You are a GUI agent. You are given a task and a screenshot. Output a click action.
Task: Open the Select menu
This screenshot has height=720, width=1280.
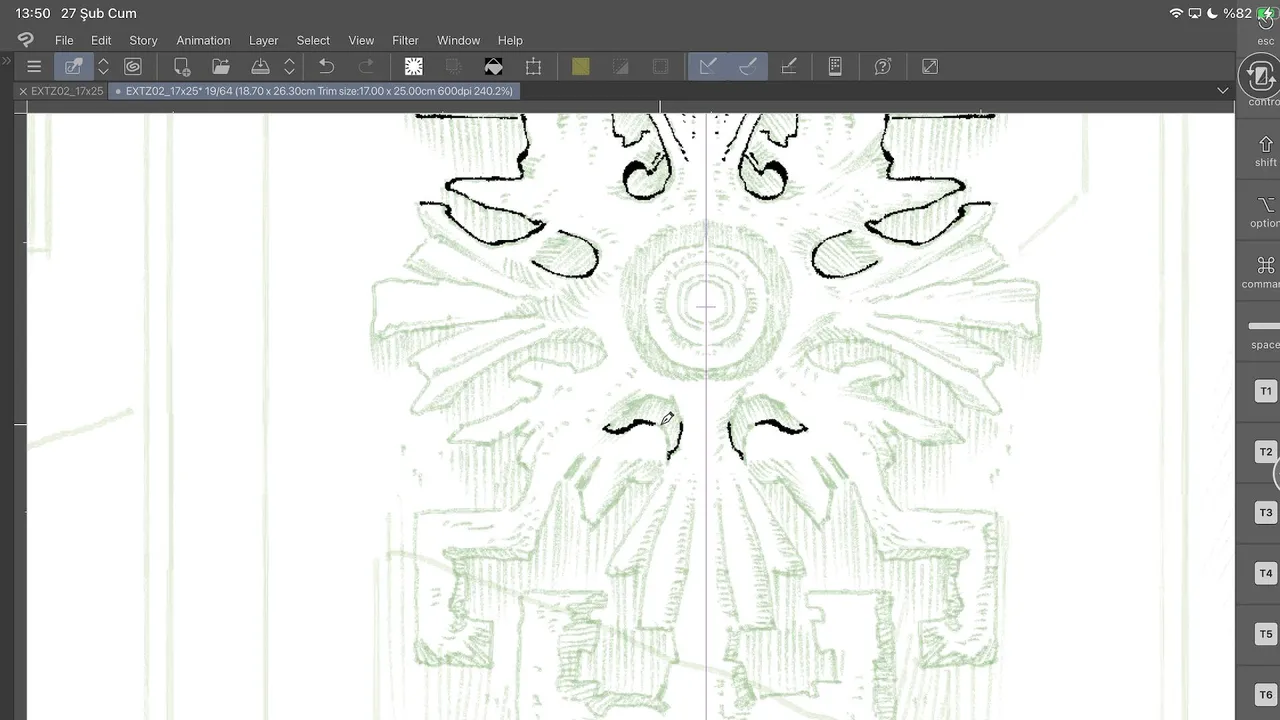coord(313,40)
